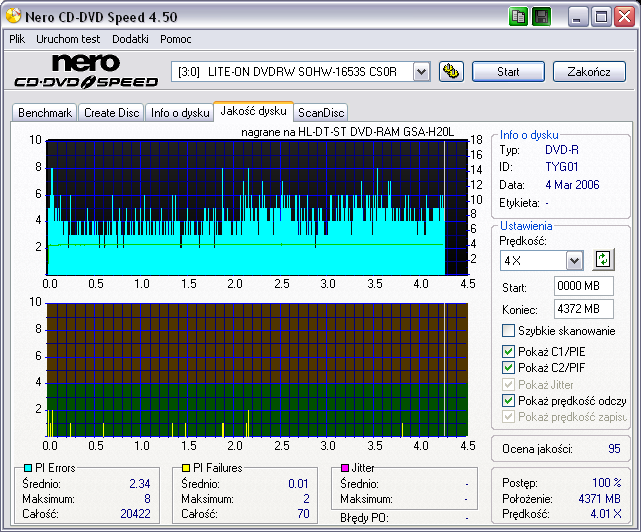This screenshot has height=532, width=641.
Task: Toggle Pokaż C2/PIF checkbox
Action: (x=508, y=368)
